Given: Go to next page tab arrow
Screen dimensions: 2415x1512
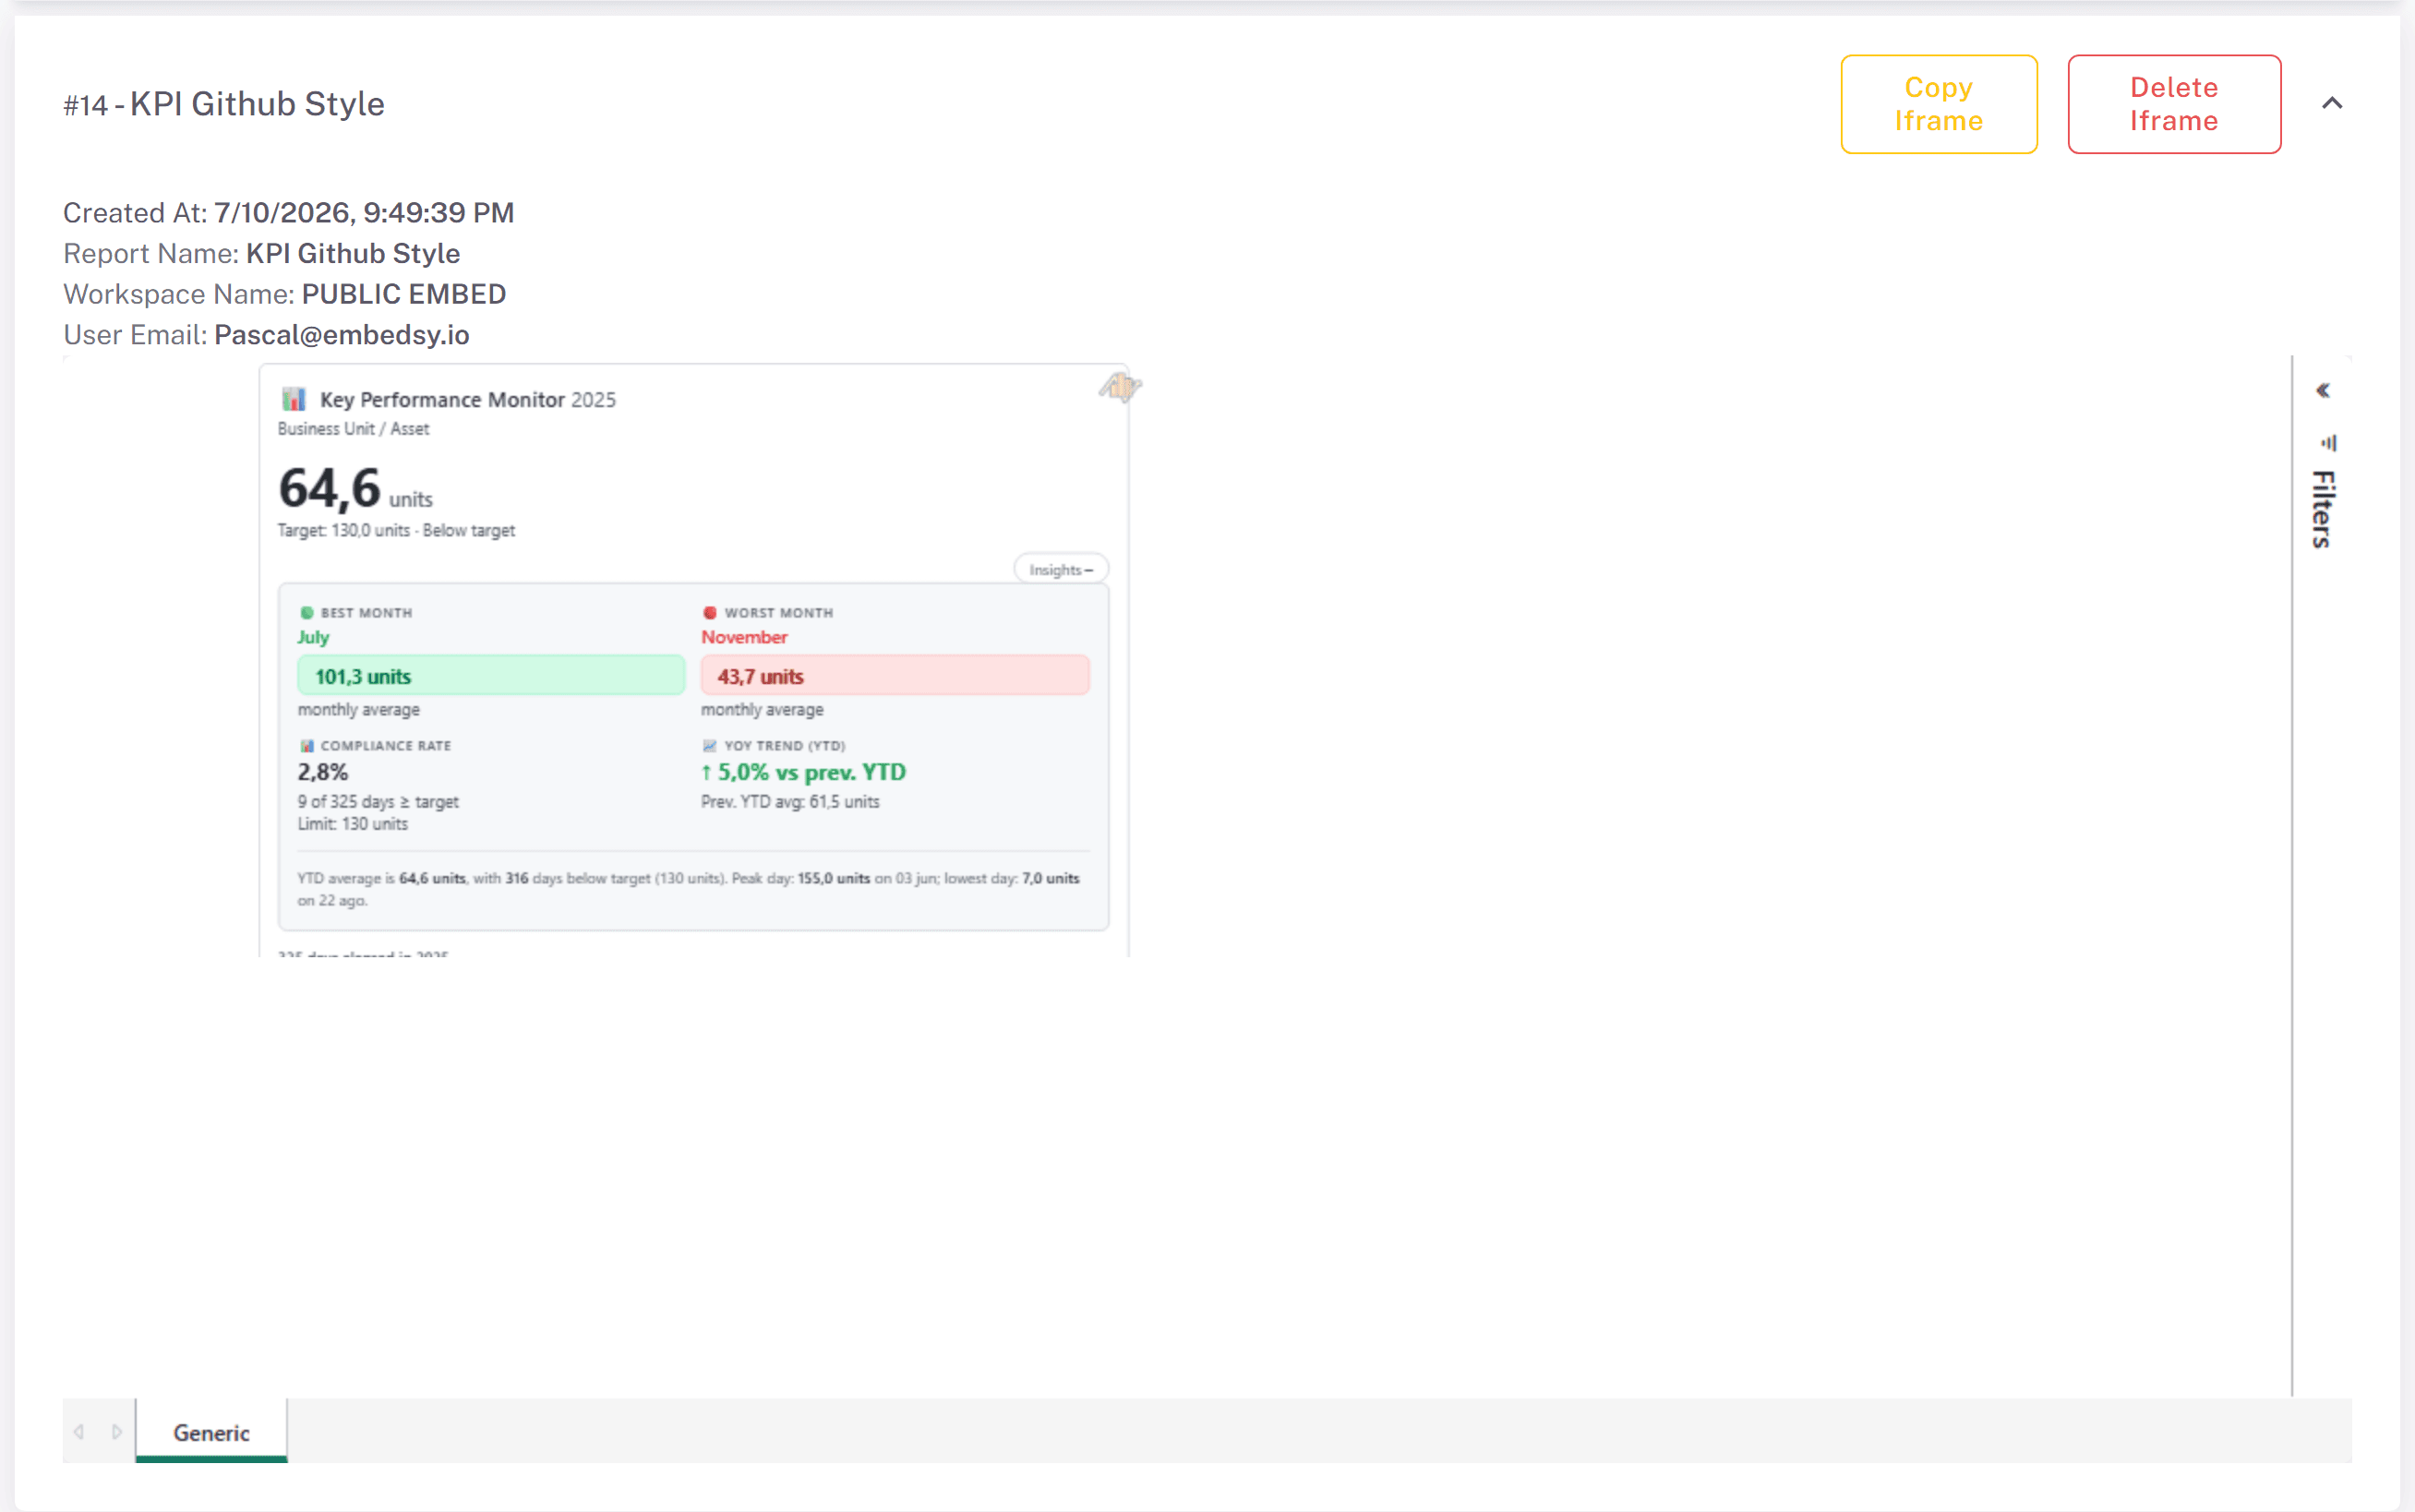Looking at the screenshot, I should click(x=116, y=1432).
